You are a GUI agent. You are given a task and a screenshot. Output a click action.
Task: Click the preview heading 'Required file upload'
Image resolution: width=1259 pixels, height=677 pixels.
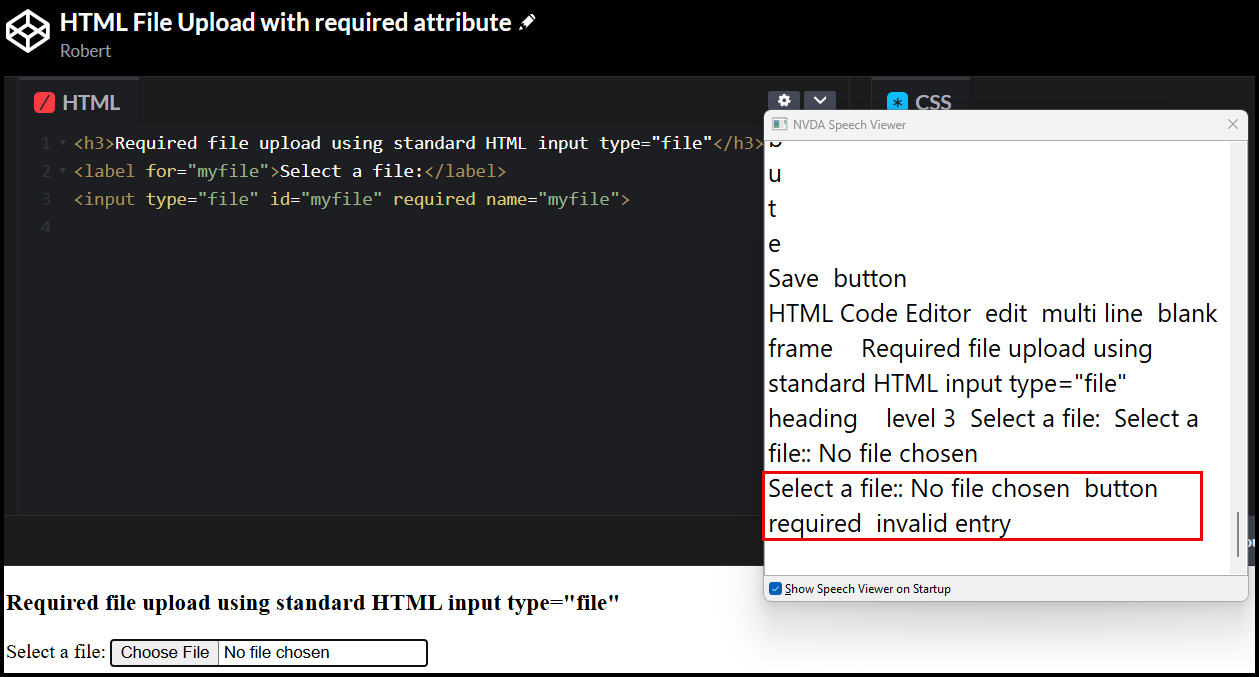[x=313, y=603]
